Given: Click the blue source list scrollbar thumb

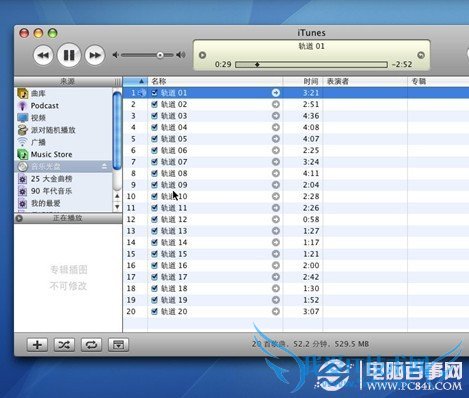Looking at the screenshot, I should 117,131.
